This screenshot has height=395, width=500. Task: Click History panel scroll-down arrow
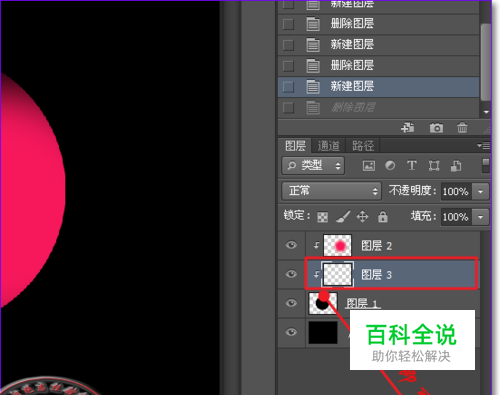(486, 112)
